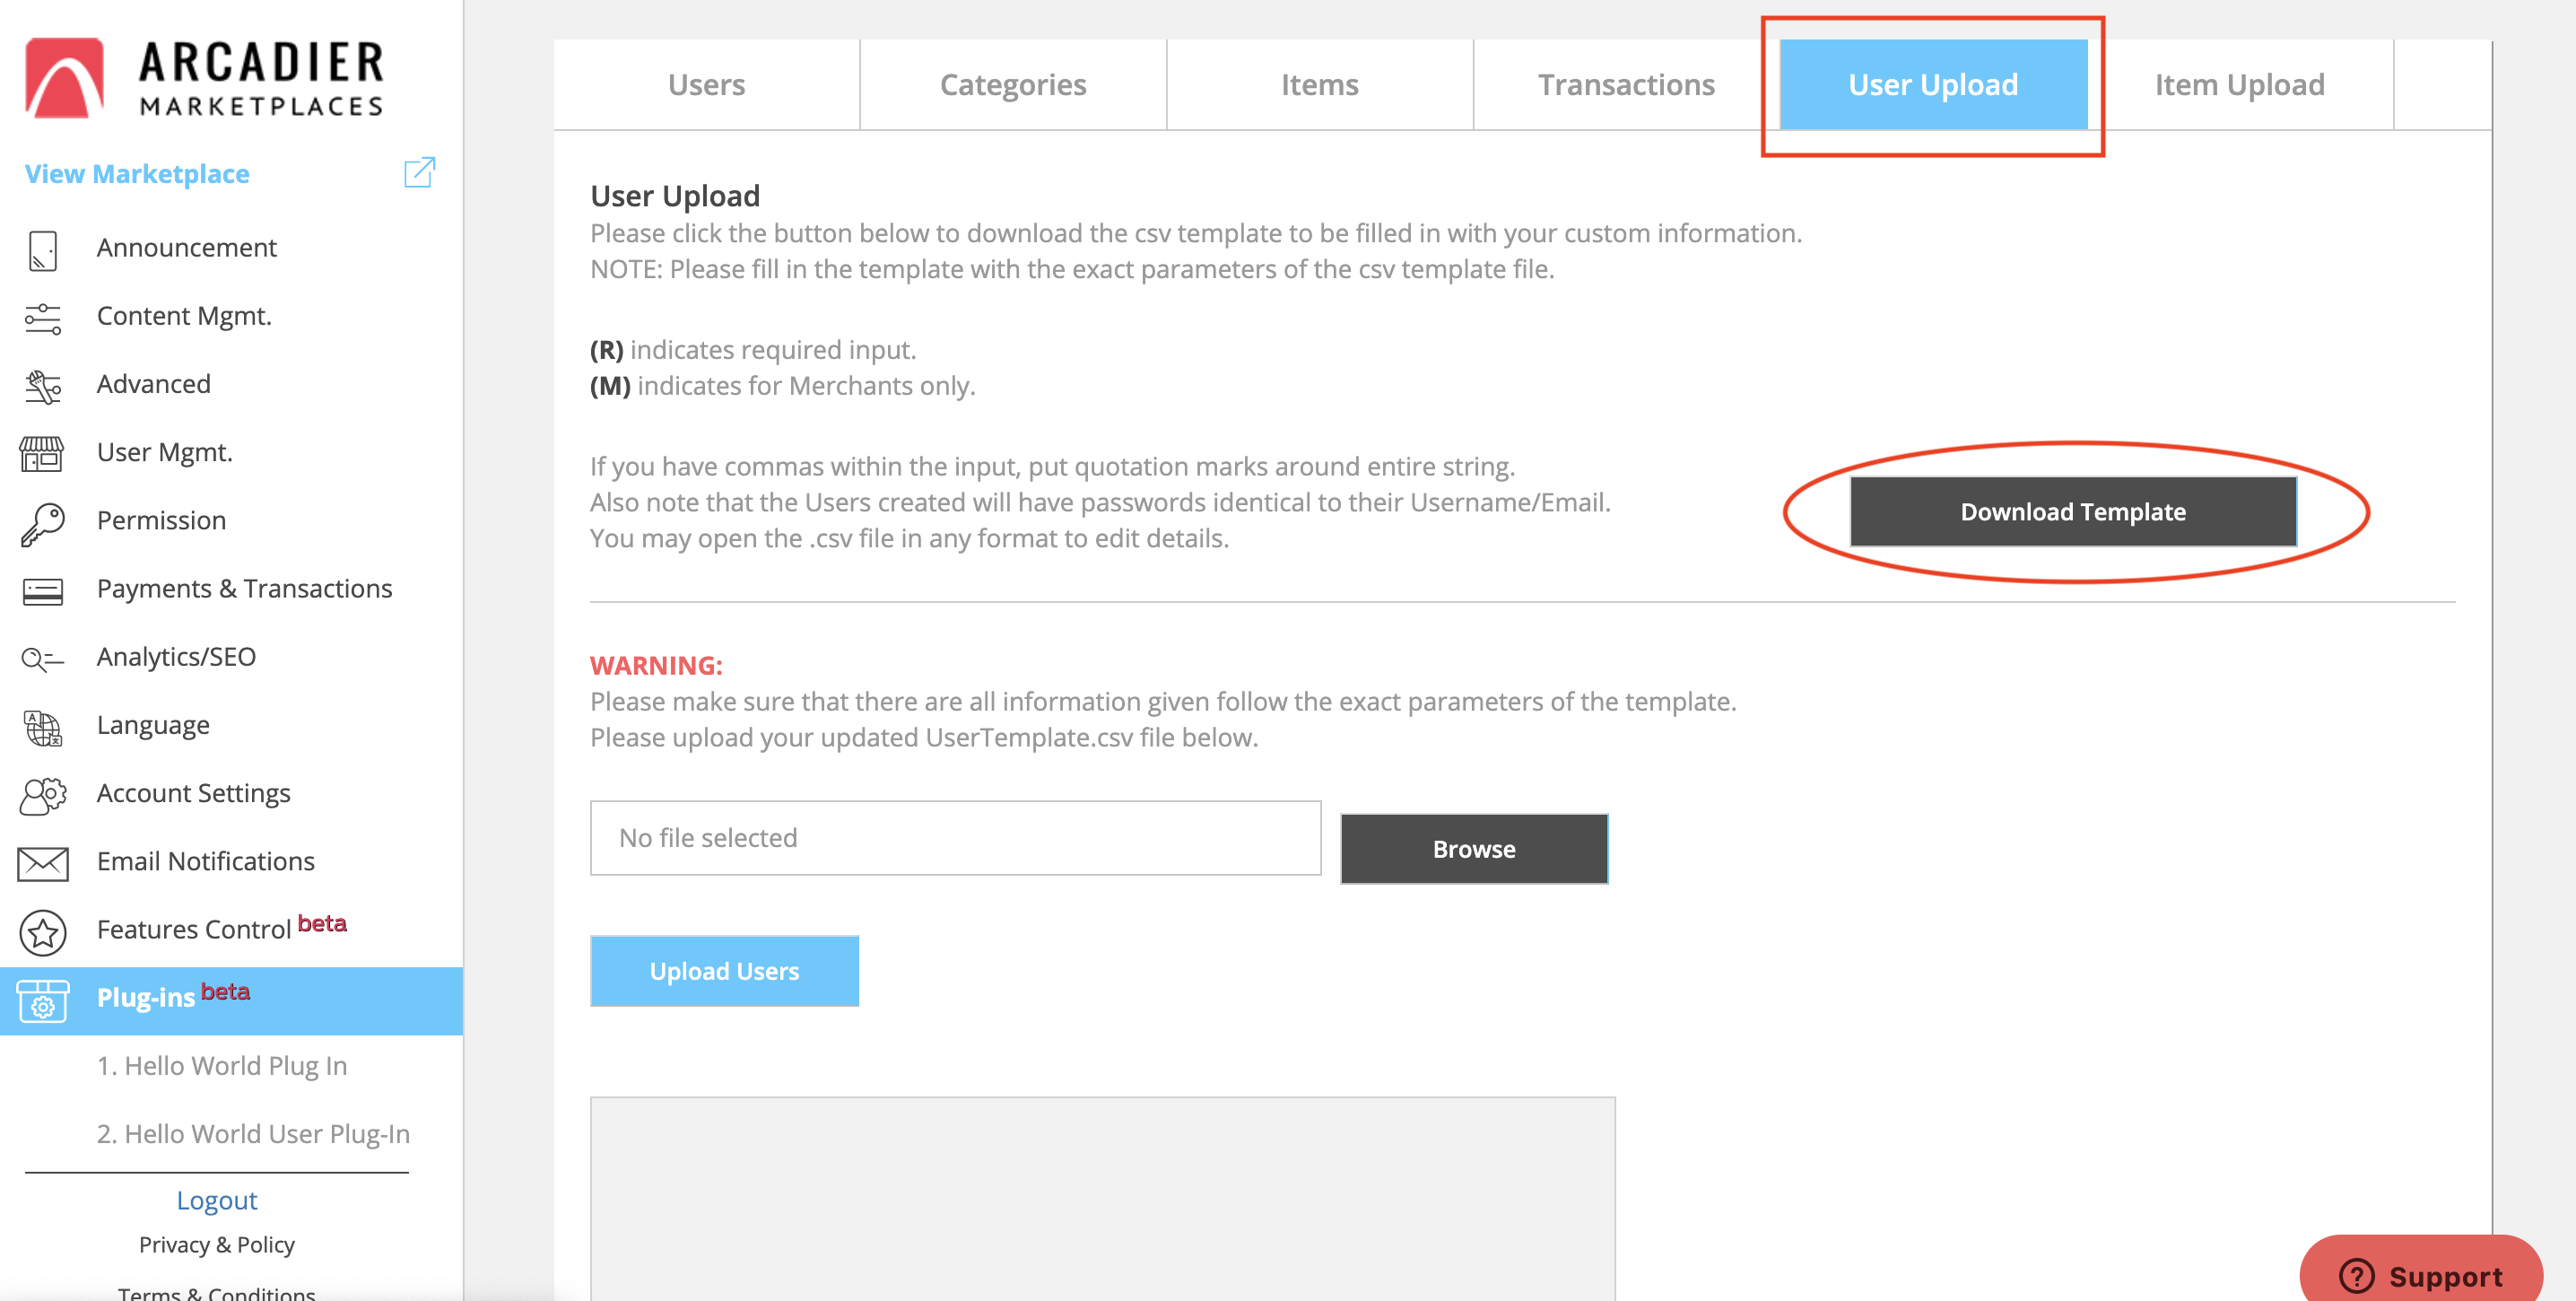Open marketplace via external link icon

[419, 173]
